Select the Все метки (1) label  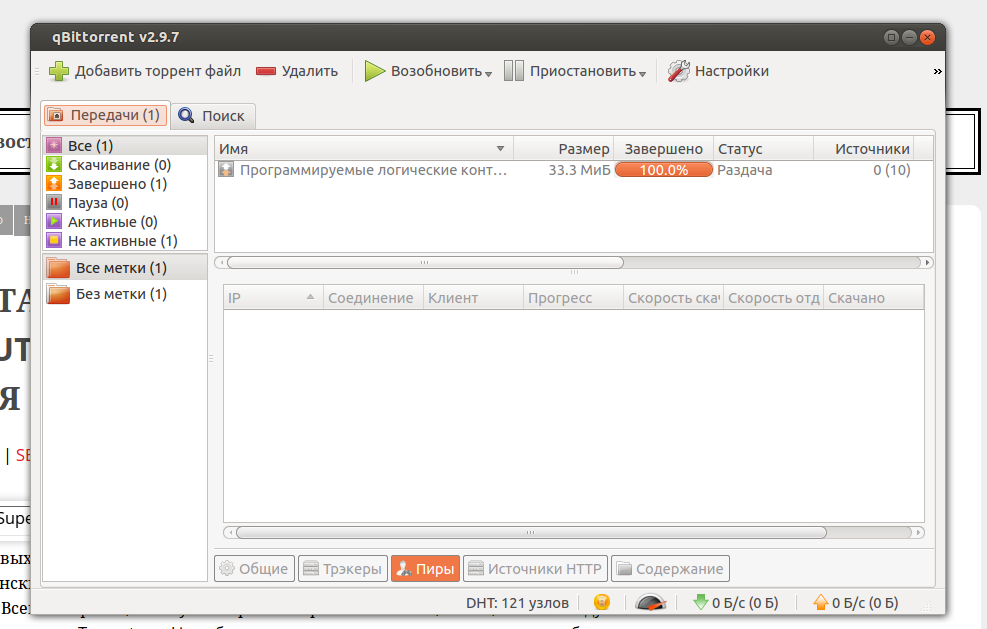pyautogui.click(x=125, y=268)
